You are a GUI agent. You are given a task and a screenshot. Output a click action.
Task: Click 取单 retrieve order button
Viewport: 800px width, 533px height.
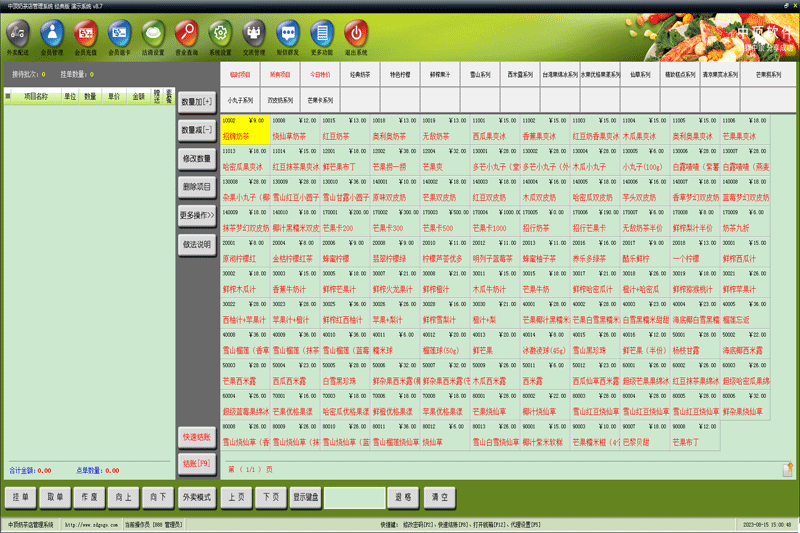coord(55,497)
